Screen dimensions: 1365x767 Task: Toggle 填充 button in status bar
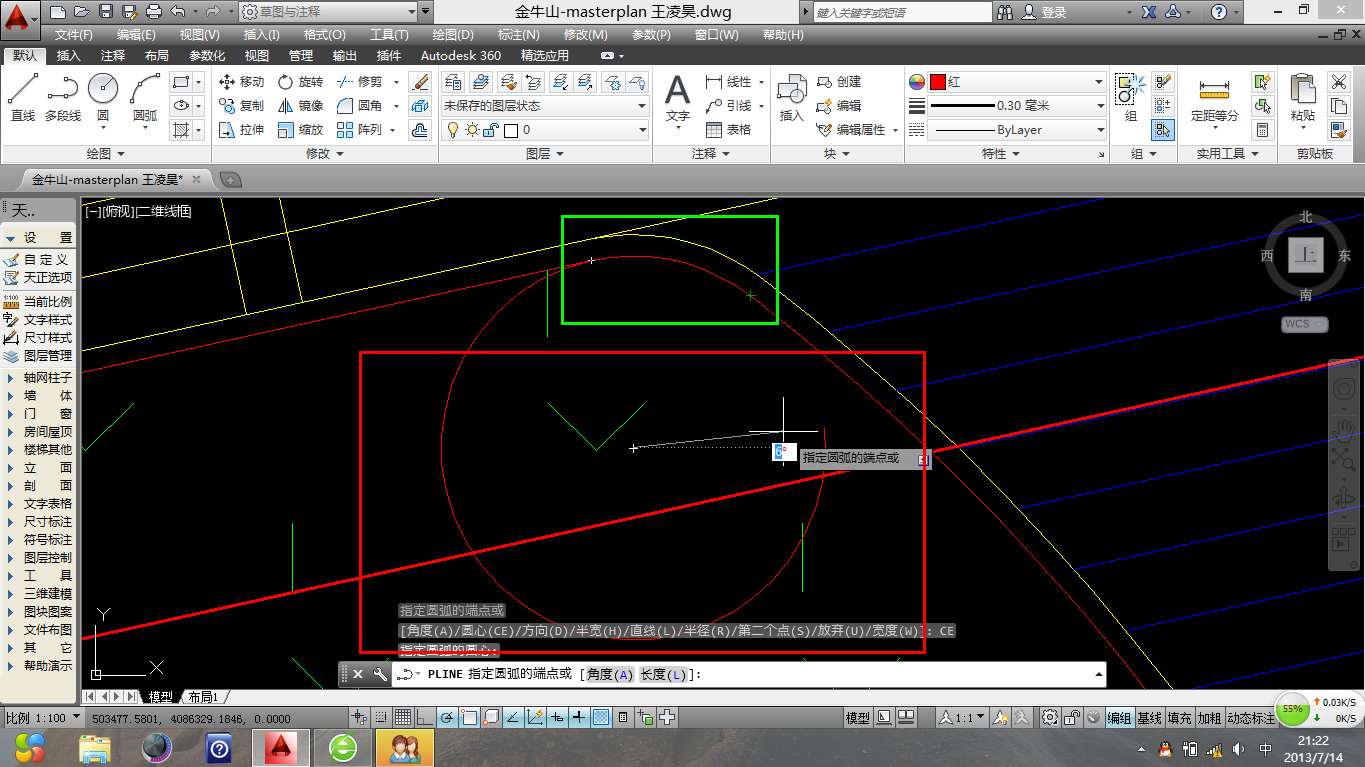pyautogui.click(x=1180, y=718)
